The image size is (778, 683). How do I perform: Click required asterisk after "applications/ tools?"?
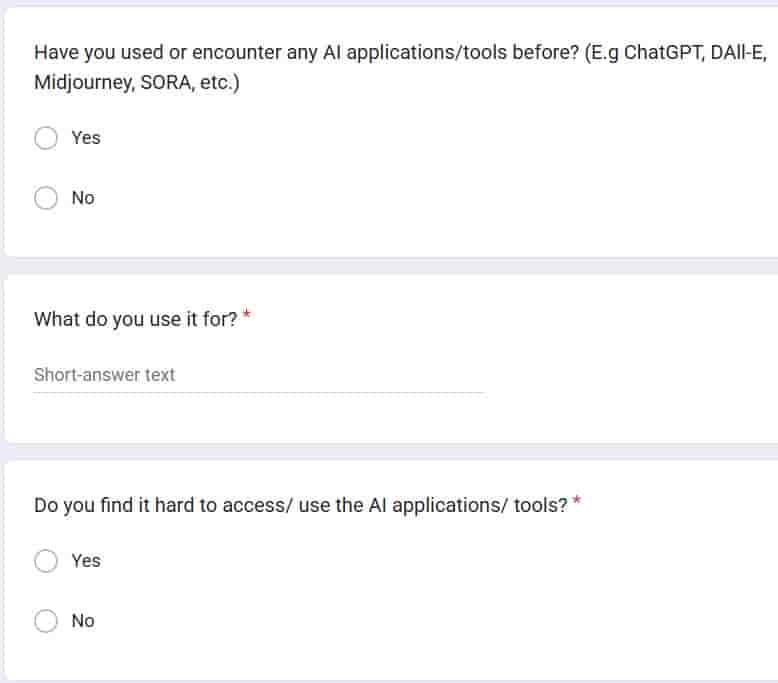(577, 503)
